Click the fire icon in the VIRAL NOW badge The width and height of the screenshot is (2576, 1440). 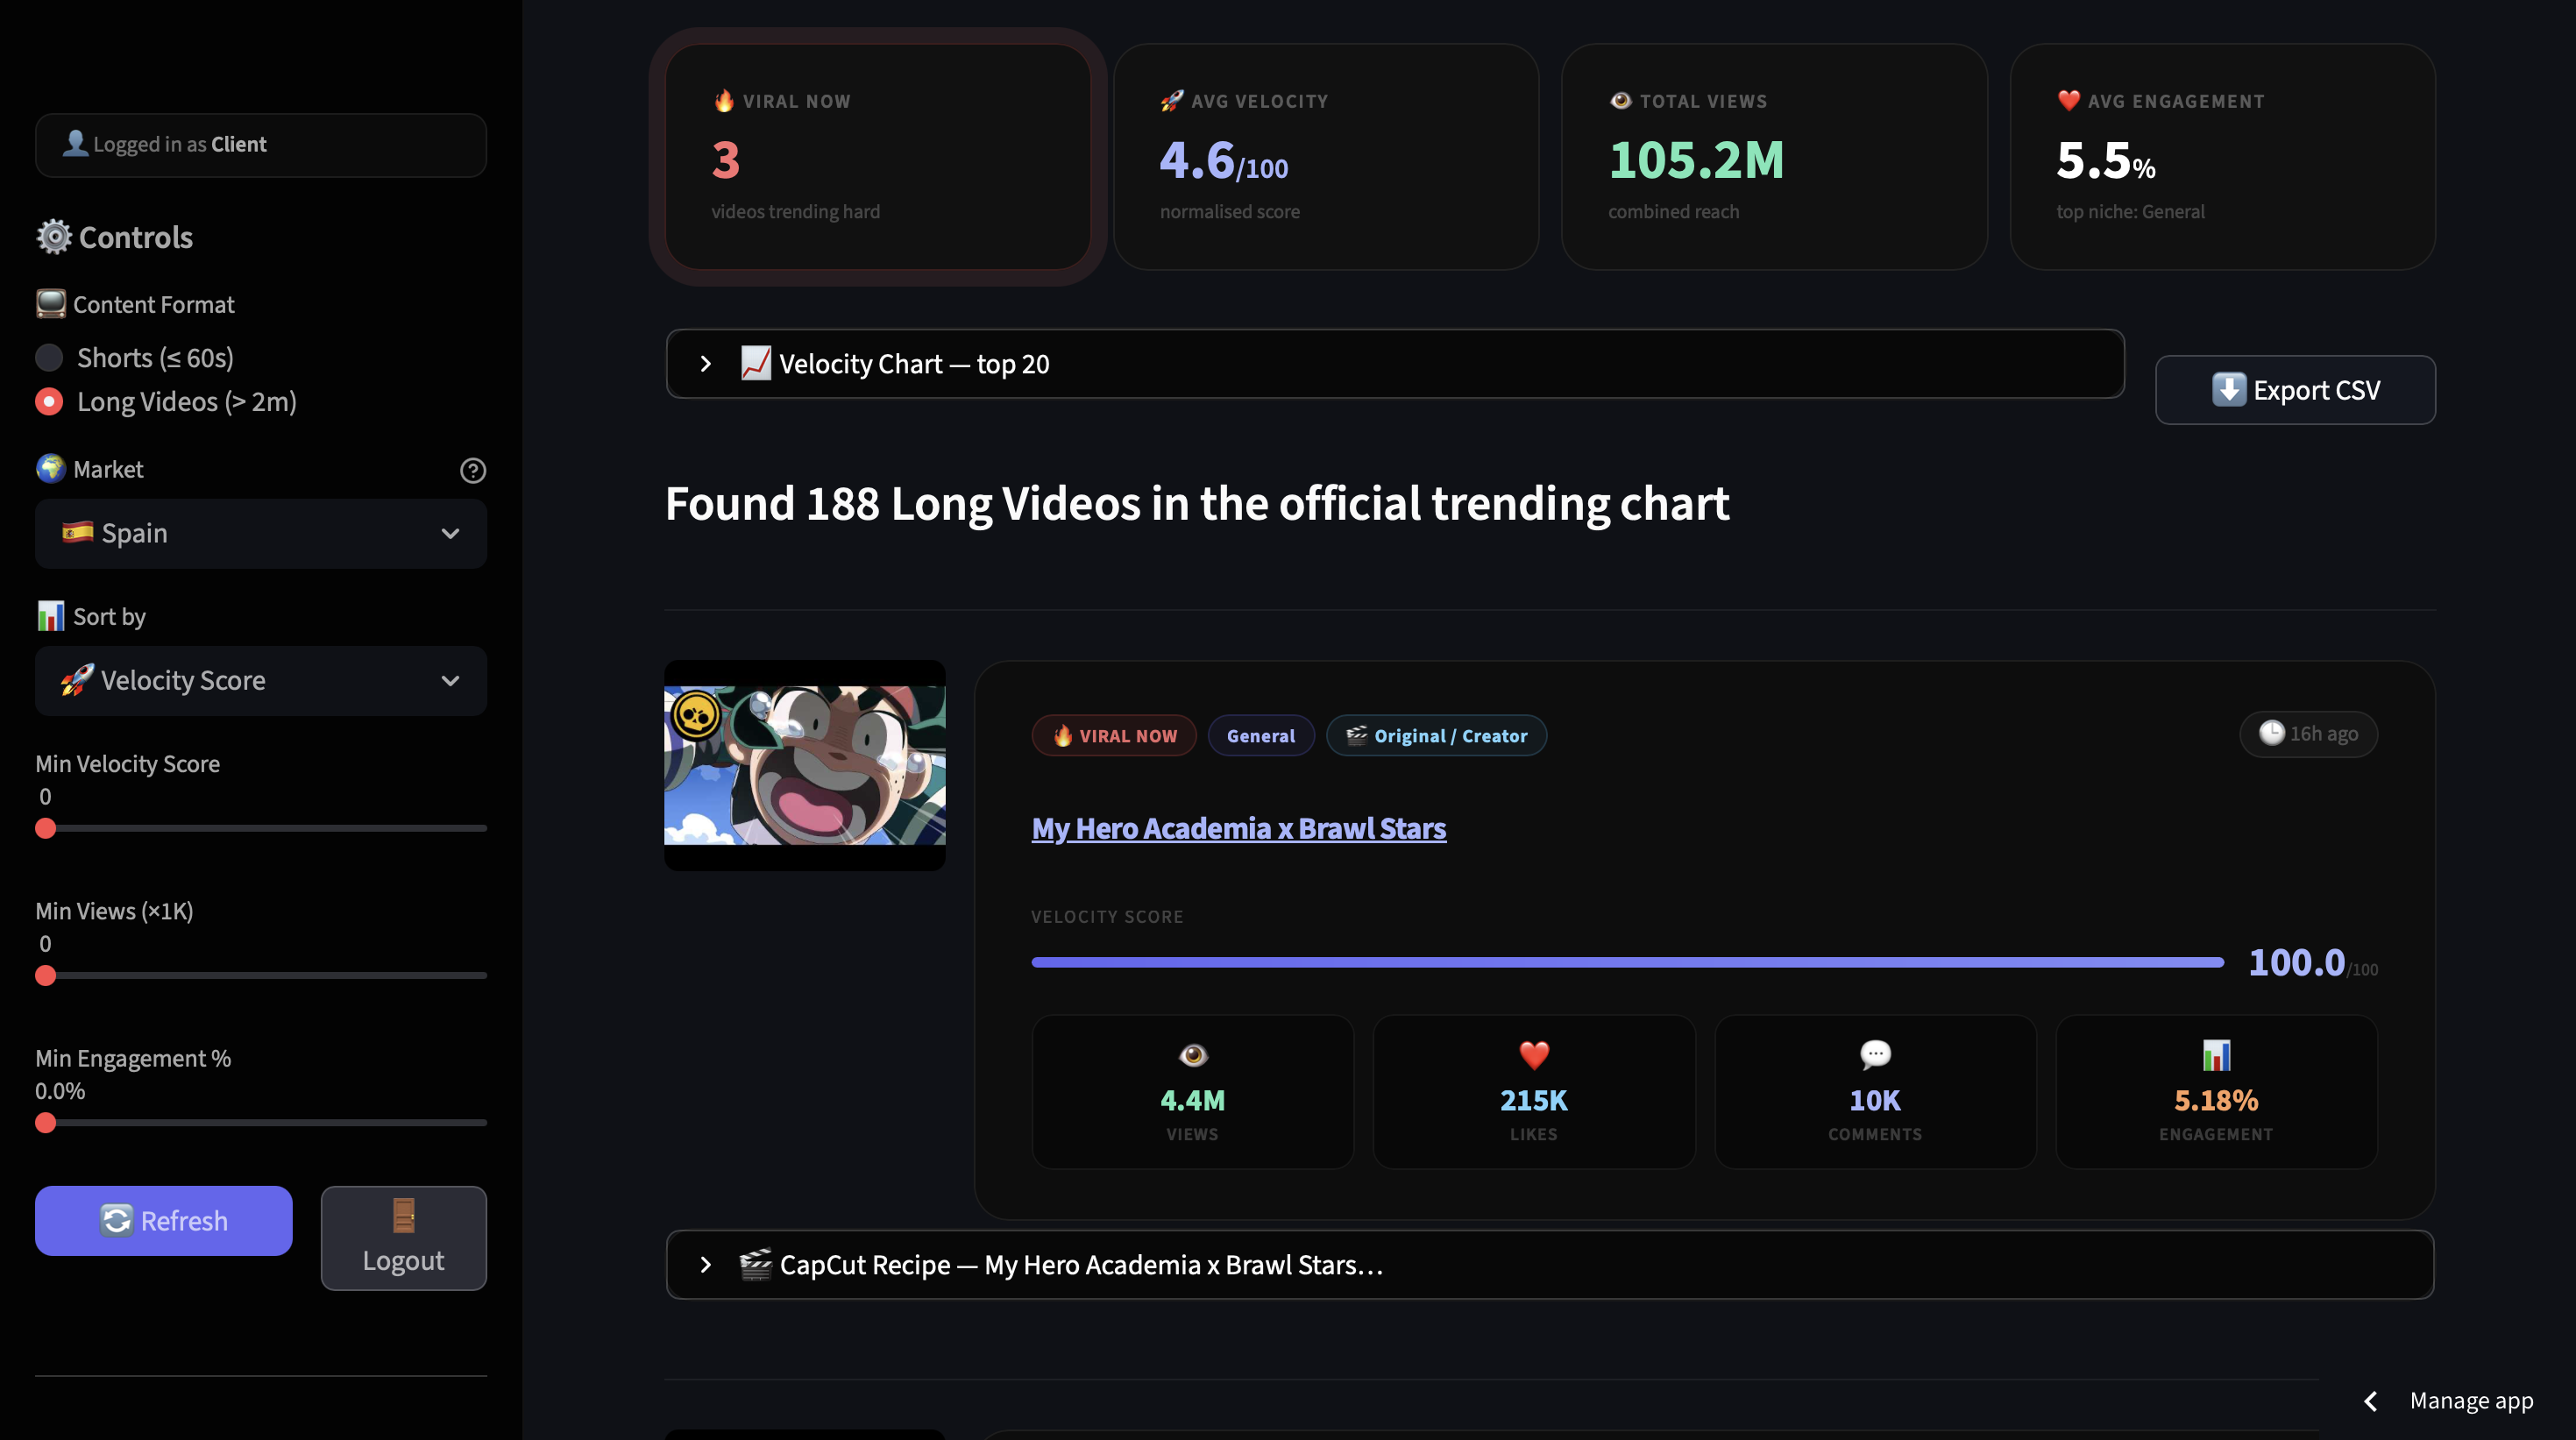click(x=1062, y=735)
